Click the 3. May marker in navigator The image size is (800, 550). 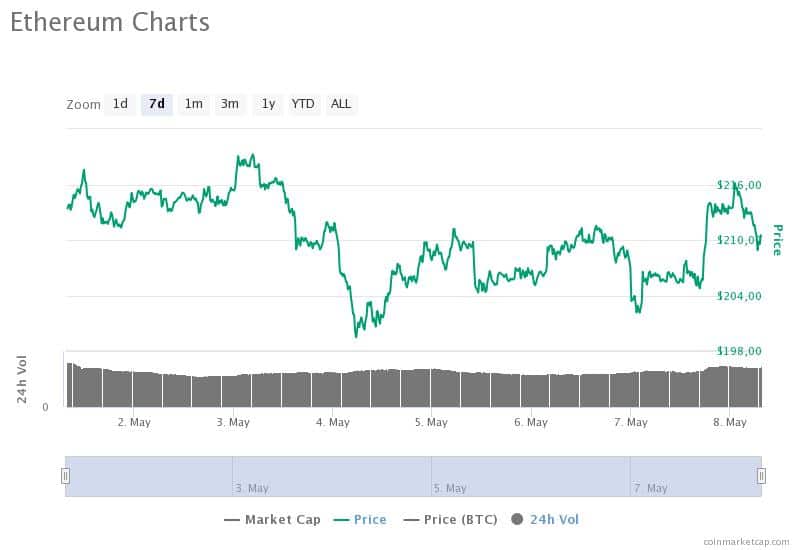pos(252,488)
